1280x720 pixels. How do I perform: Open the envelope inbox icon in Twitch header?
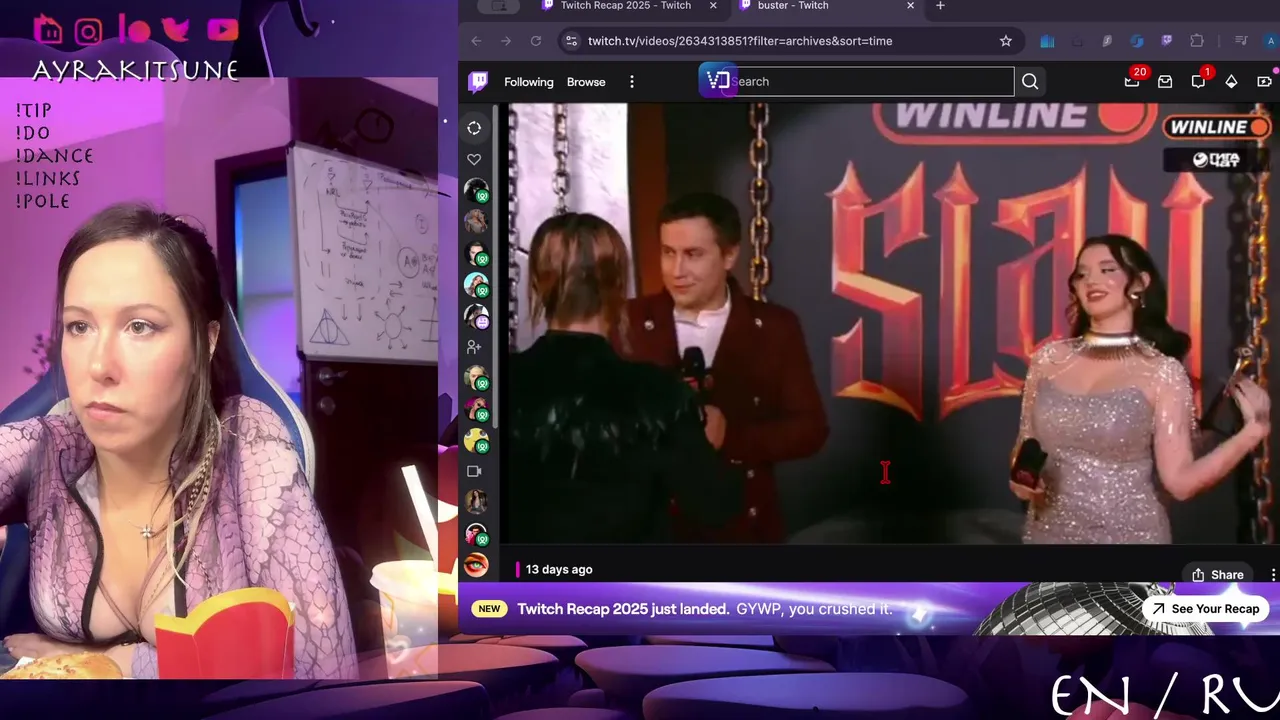point(1165,82)
